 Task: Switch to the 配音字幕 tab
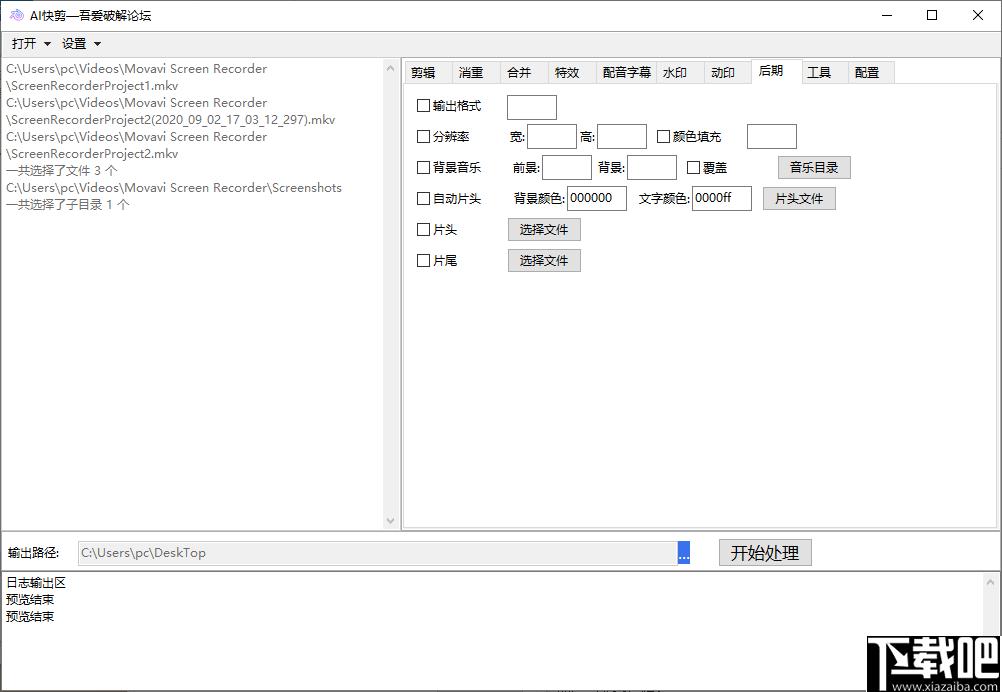627,73
